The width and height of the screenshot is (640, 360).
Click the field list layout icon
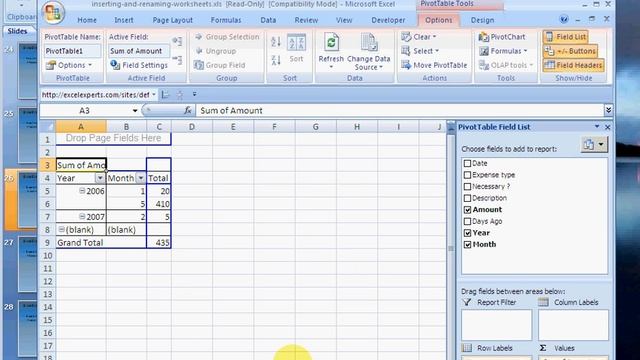coord(594,144)
